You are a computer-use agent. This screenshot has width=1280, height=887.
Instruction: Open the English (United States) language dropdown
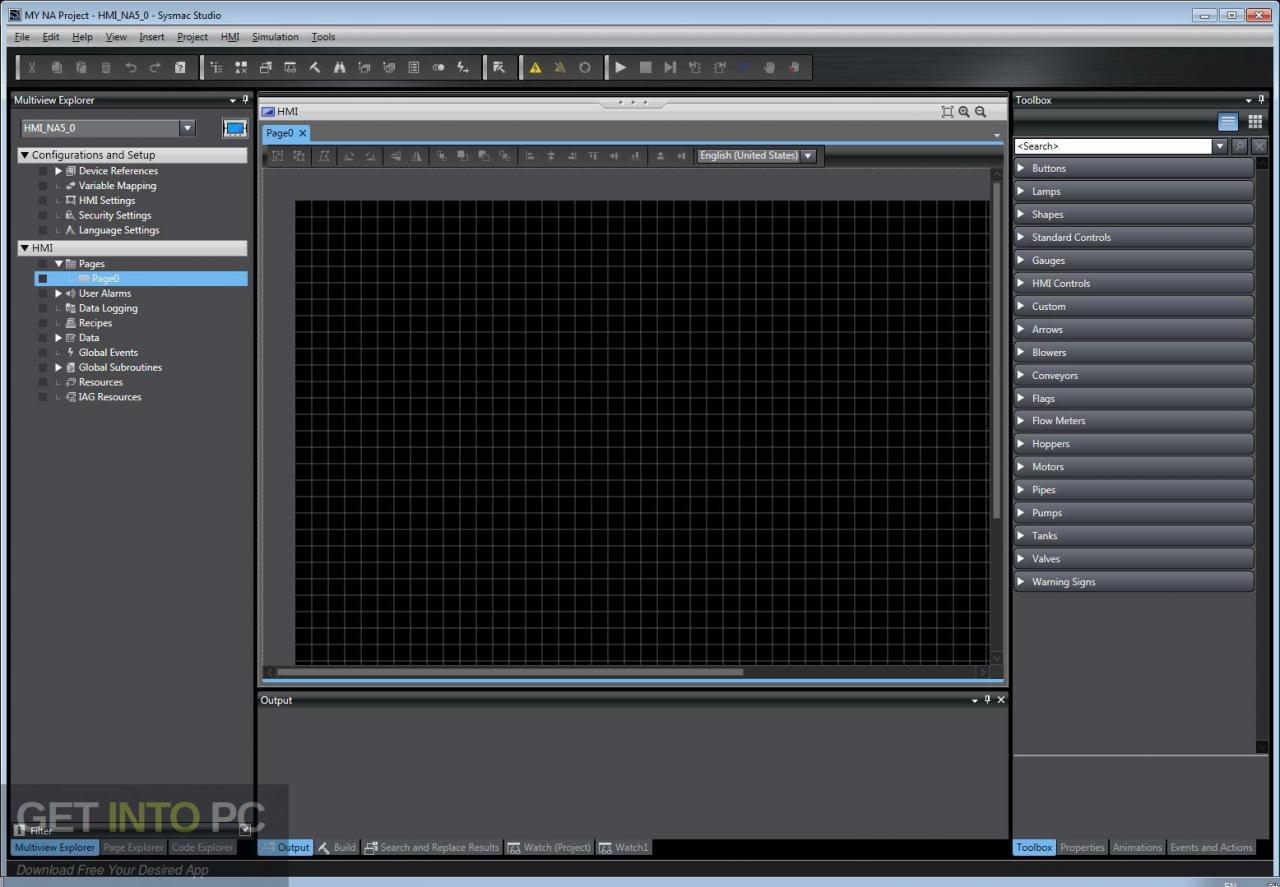[x=808, y=156]
